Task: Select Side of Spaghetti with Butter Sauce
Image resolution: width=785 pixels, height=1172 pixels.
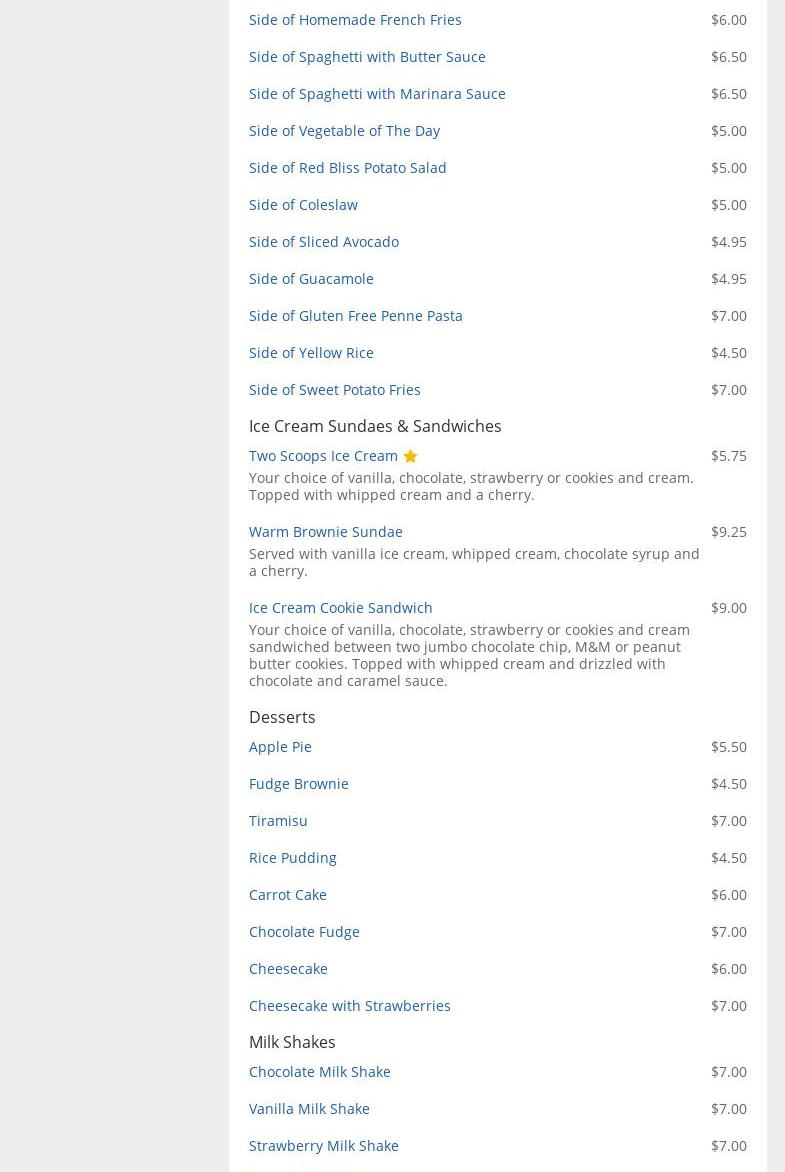Action: 367,57
